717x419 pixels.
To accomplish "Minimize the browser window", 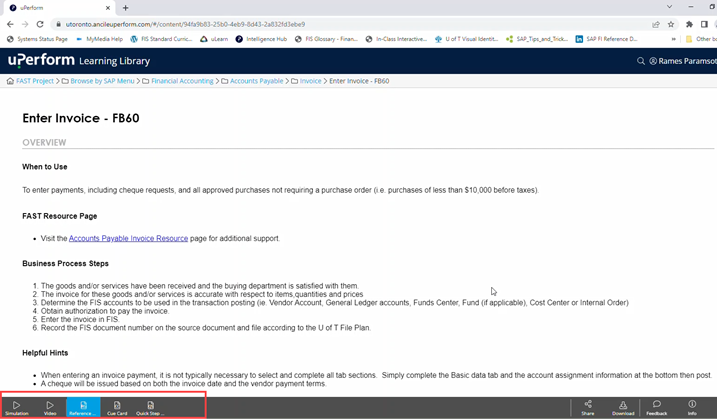I will pos(690,7).
